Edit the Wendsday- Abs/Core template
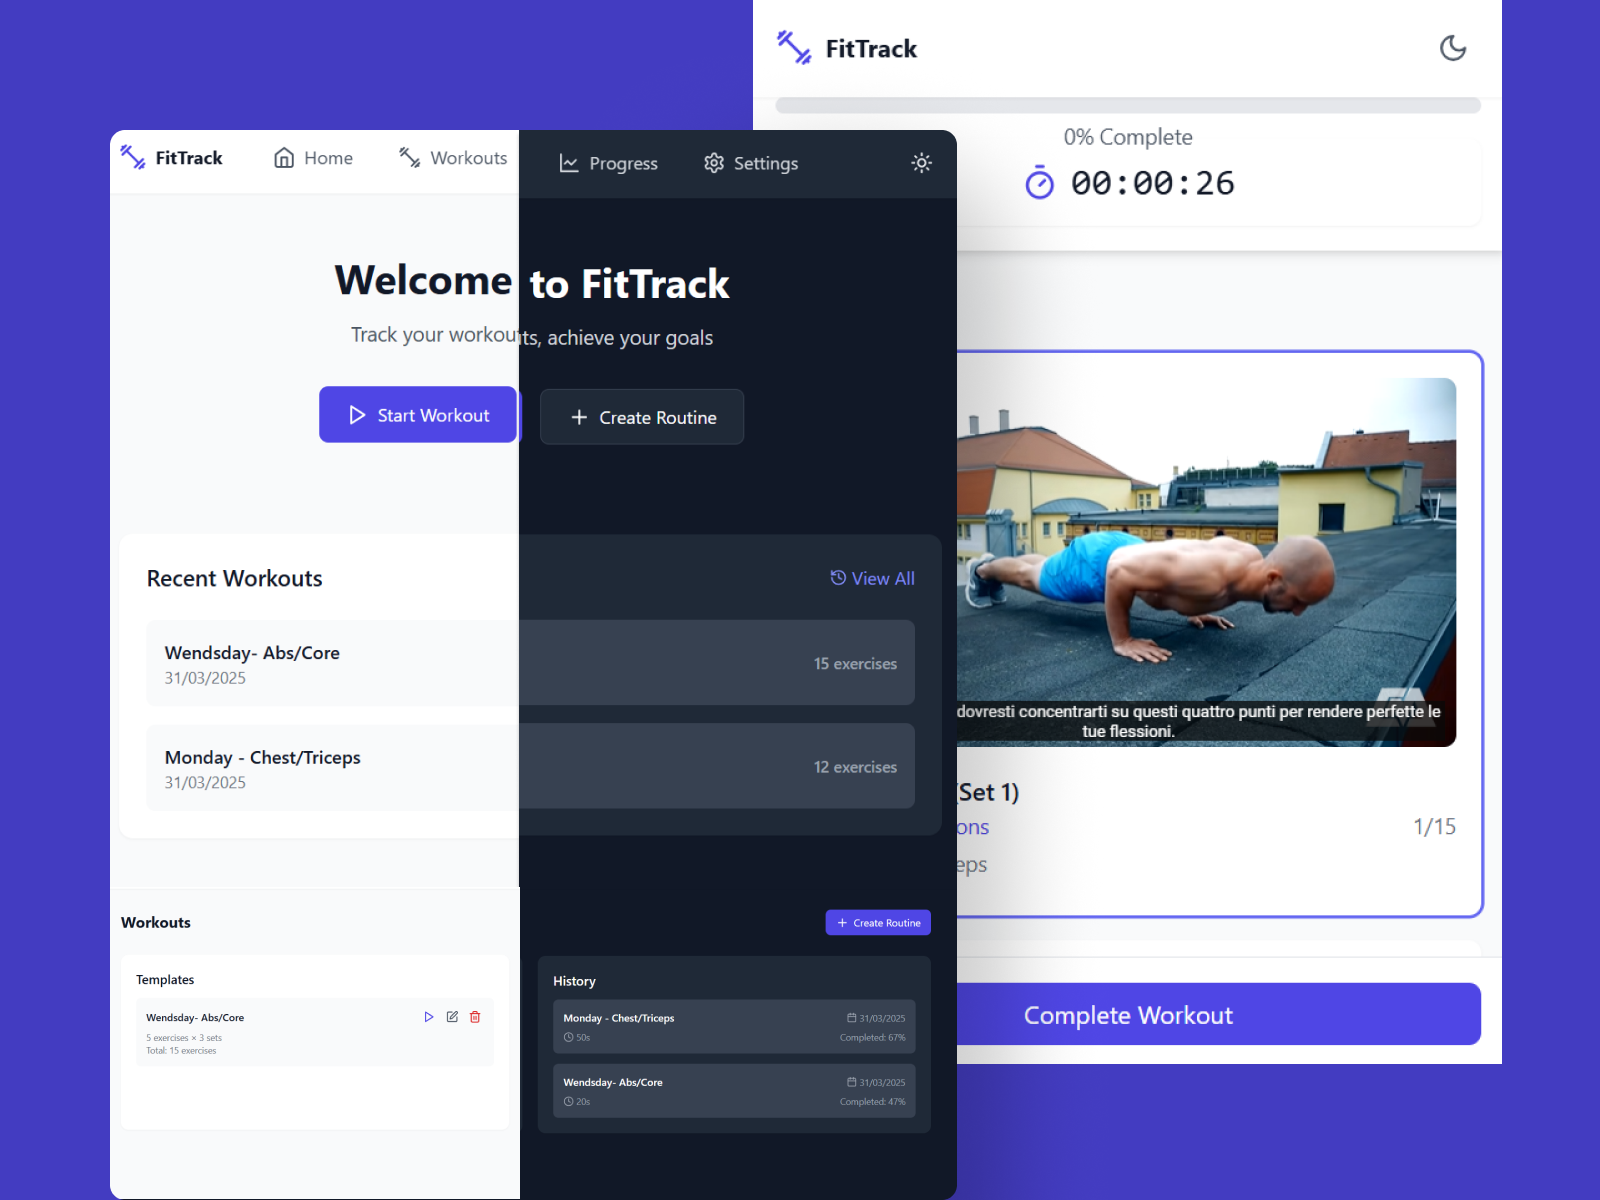The height and width of the screenshot is (1200, 1600). (x=452, y=1017)
